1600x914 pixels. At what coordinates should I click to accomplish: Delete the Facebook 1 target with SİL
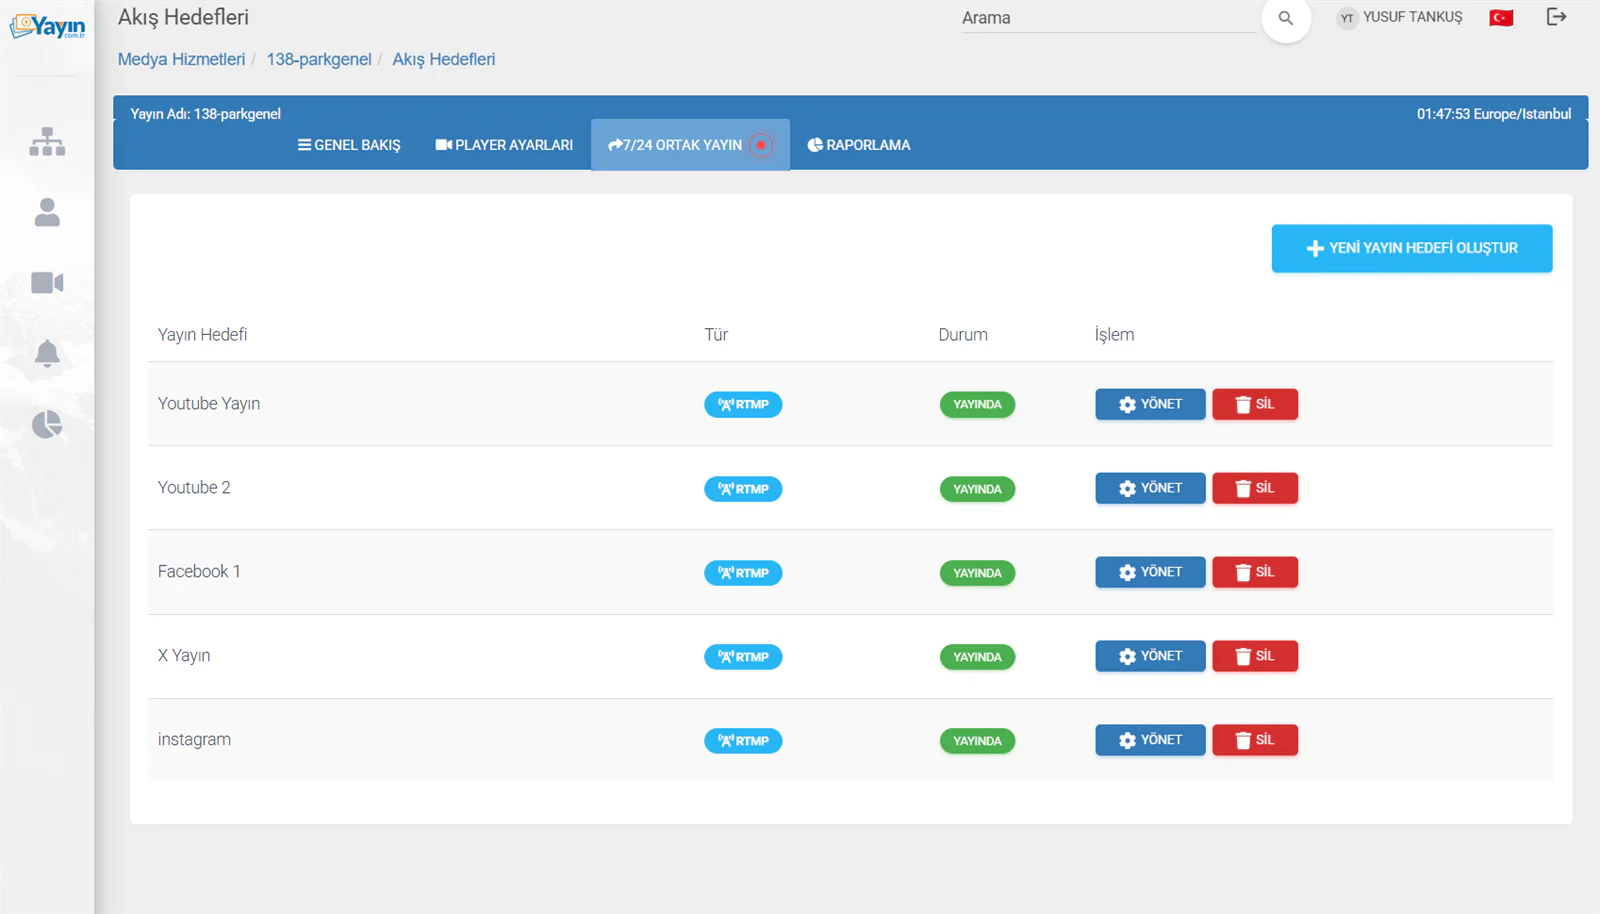click(x=1255, y=572)
